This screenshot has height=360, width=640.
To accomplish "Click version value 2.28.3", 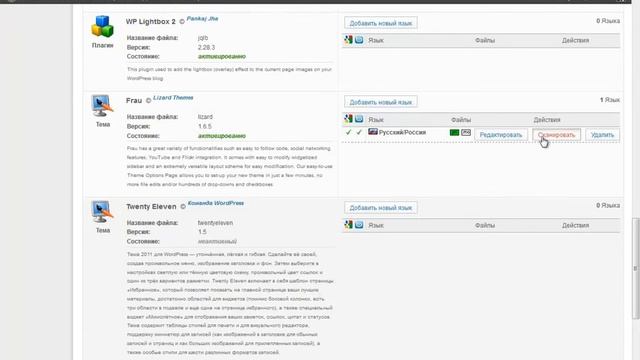I will coord(206,47).
